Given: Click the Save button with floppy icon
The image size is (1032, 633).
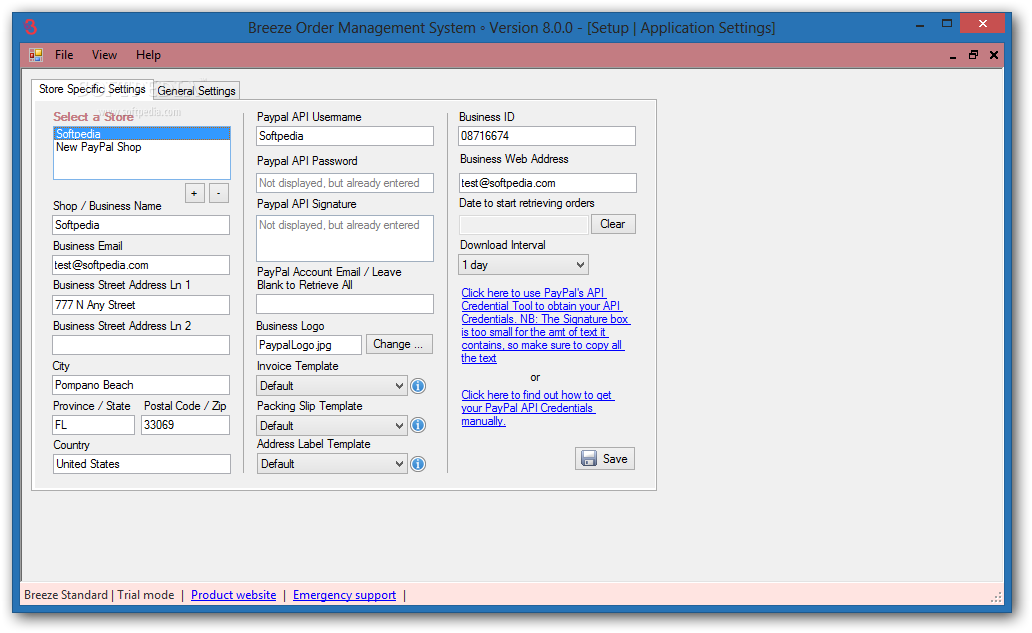Looking at the screenshot, I should (x=605, y=459).
